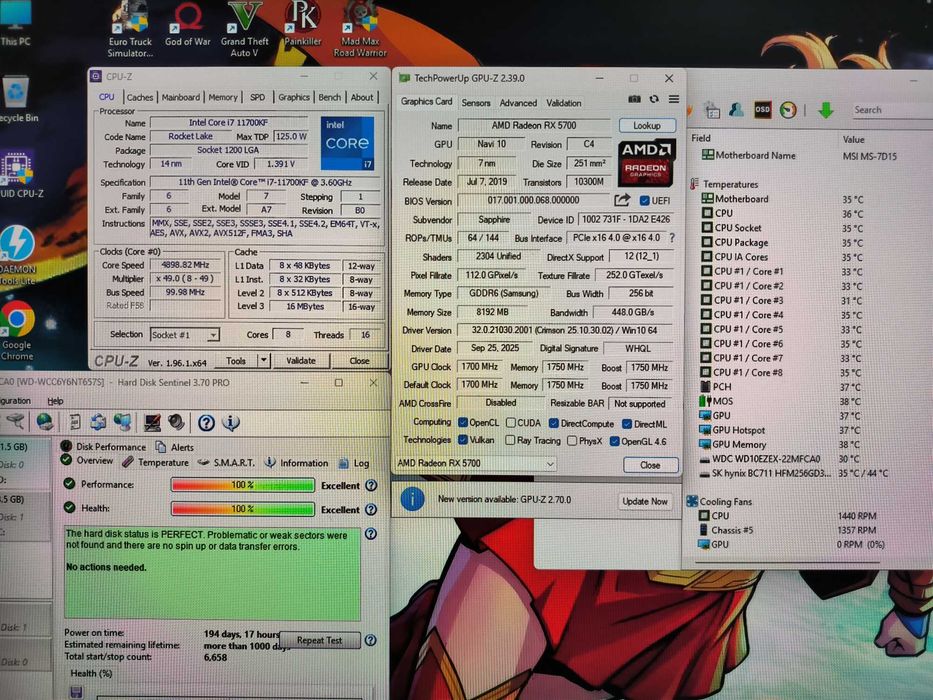Toggle OpenCL checkbox
The height and width of the screenshot is (700, 933).
pyautogui.click(x=463, y=423)
